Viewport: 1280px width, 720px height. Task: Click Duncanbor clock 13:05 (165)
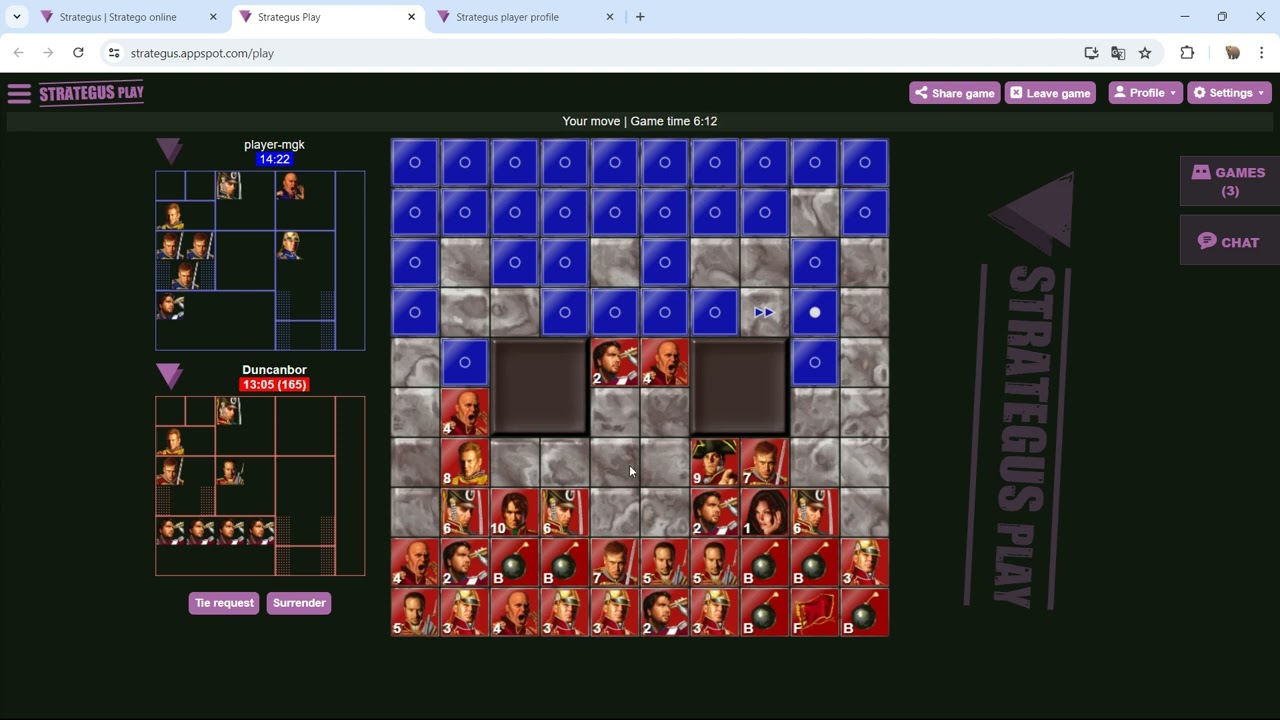coord(274,385)
